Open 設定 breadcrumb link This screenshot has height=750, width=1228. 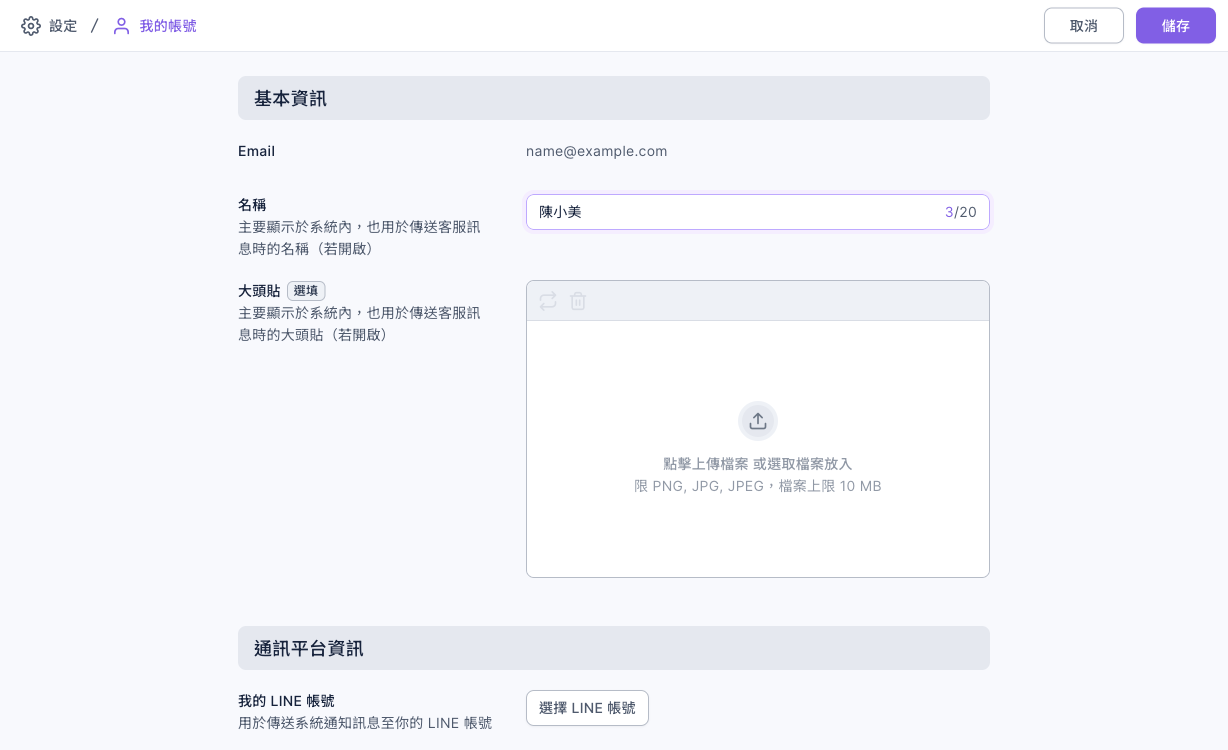(x=63, y=26)
